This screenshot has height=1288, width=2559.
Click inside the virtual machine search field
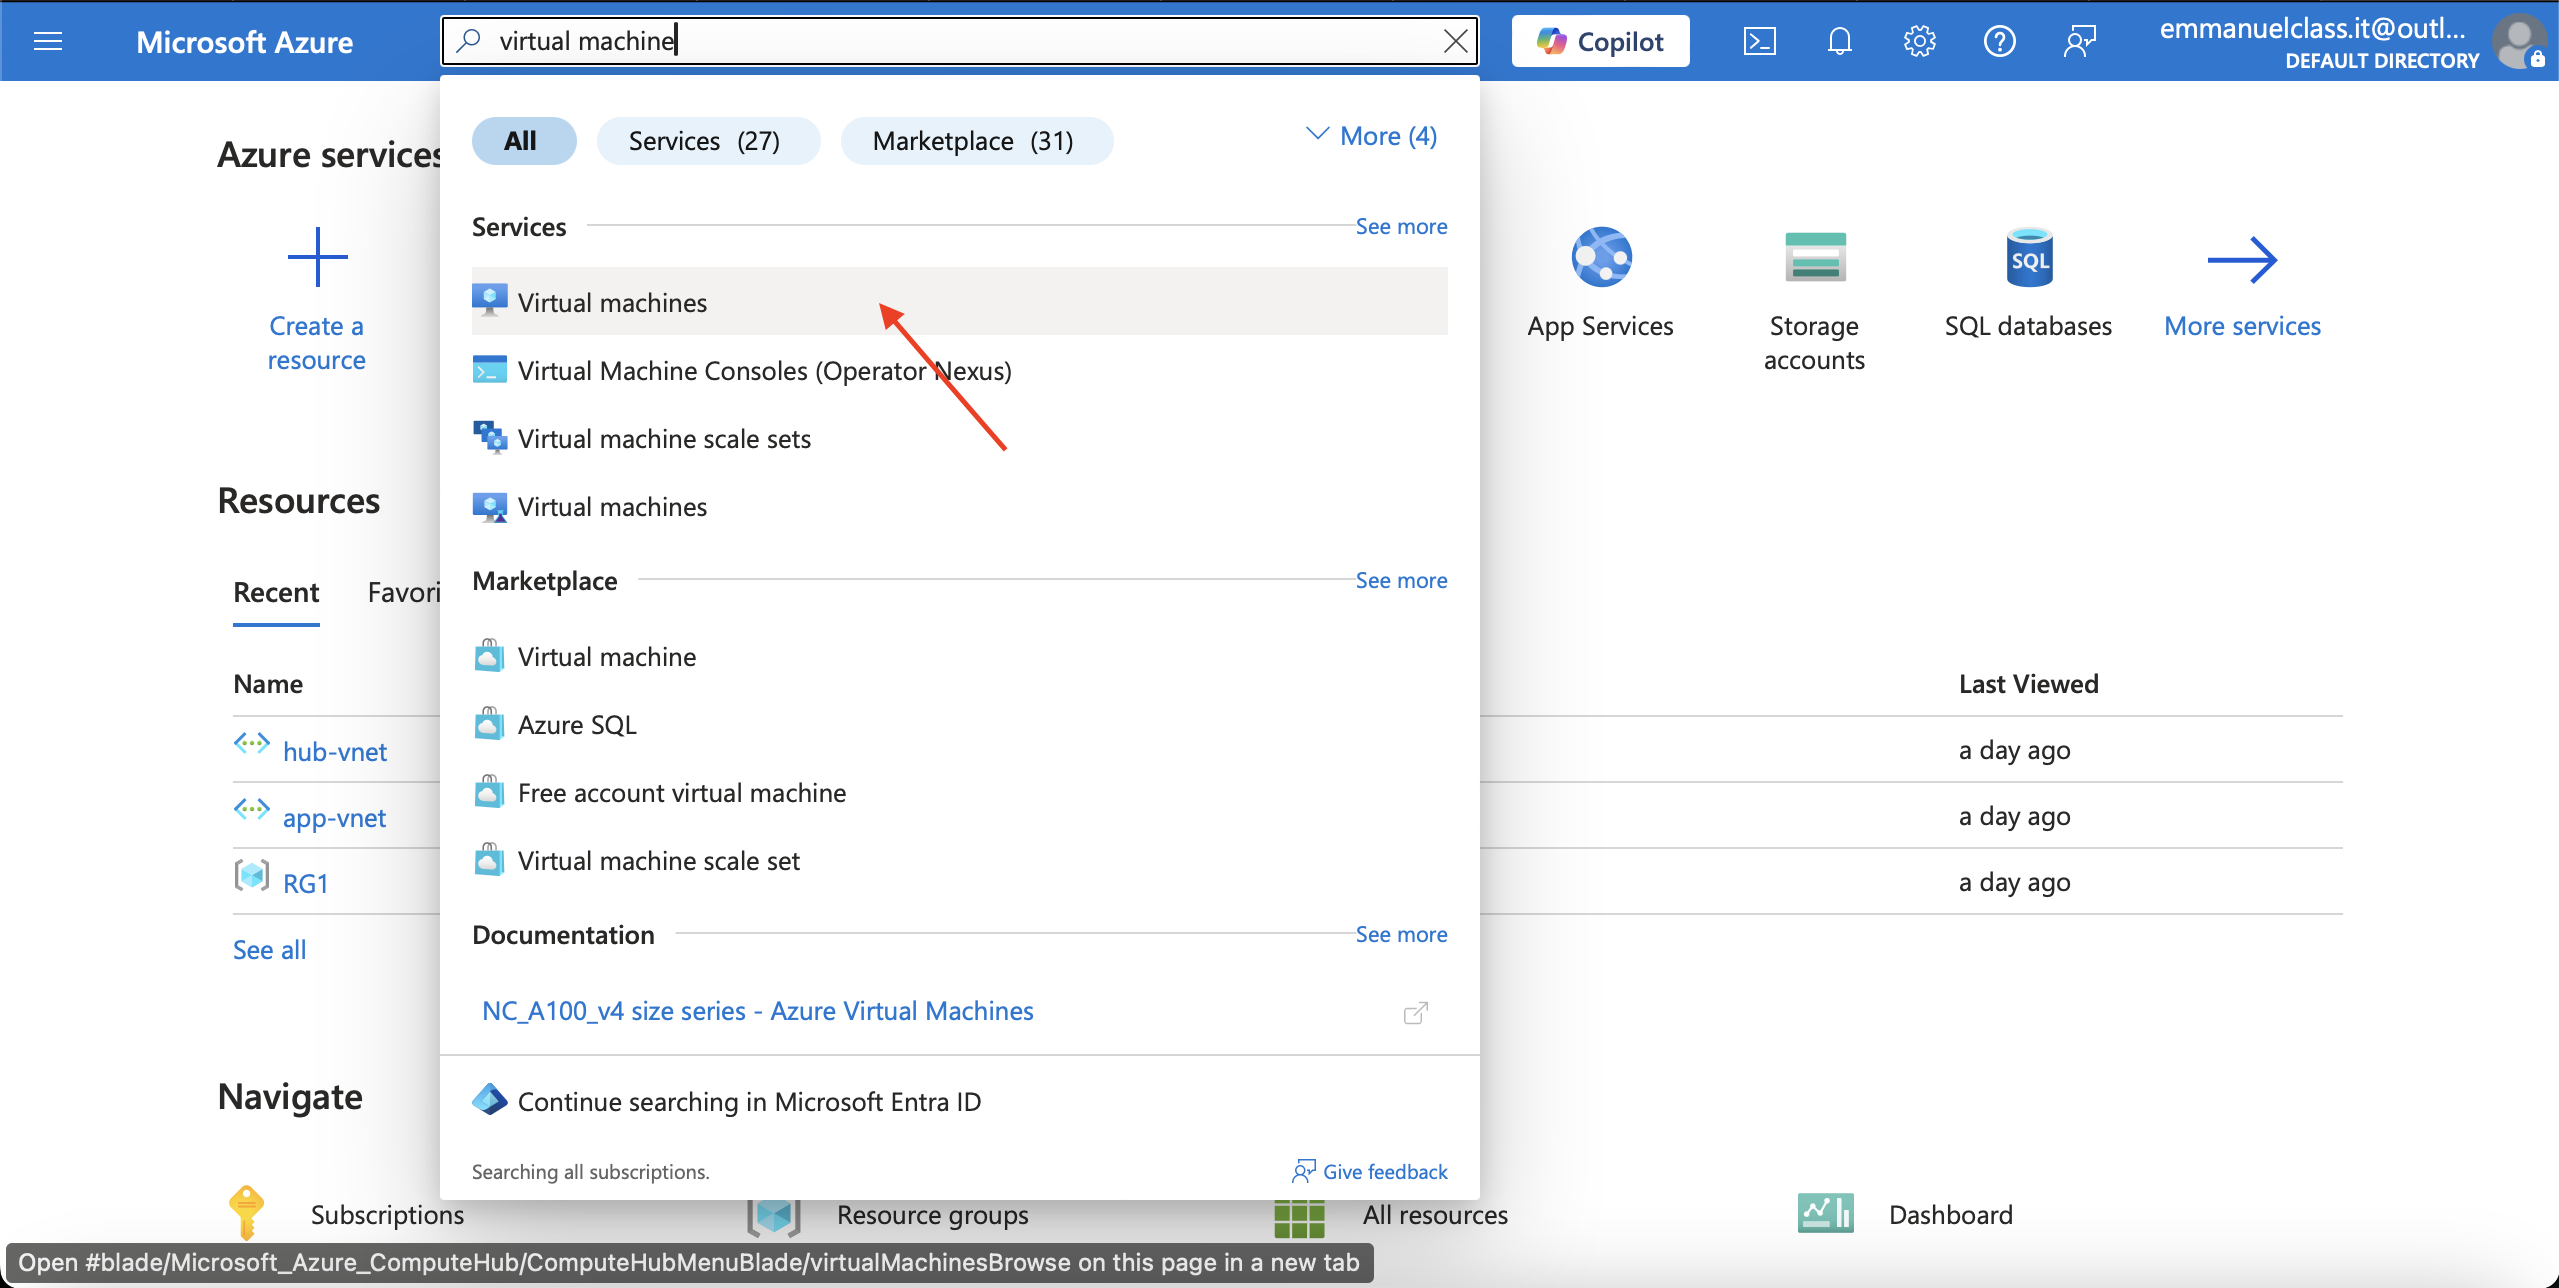tap(960, 41)
